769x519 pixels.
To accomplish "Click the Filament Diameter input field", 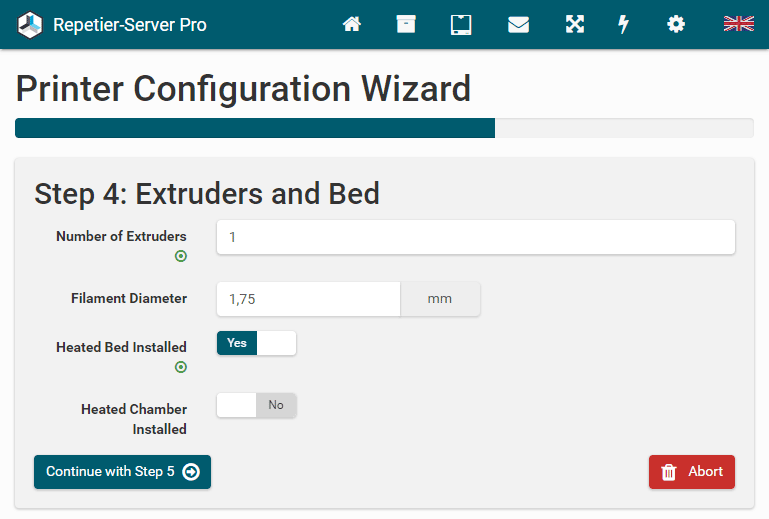I will 308,298.
